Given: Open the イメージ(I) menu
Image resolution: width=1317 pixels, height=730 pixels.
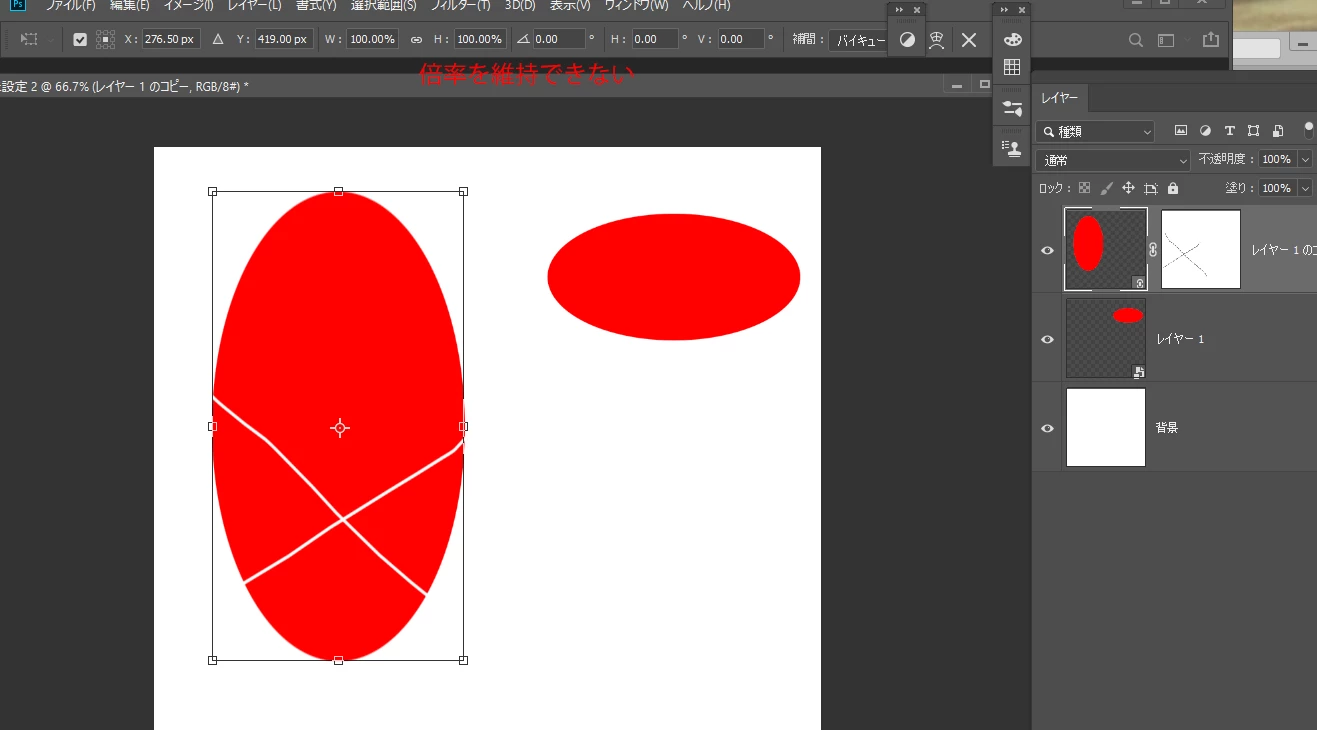Looking at the screenshot, I should point(188,5).
